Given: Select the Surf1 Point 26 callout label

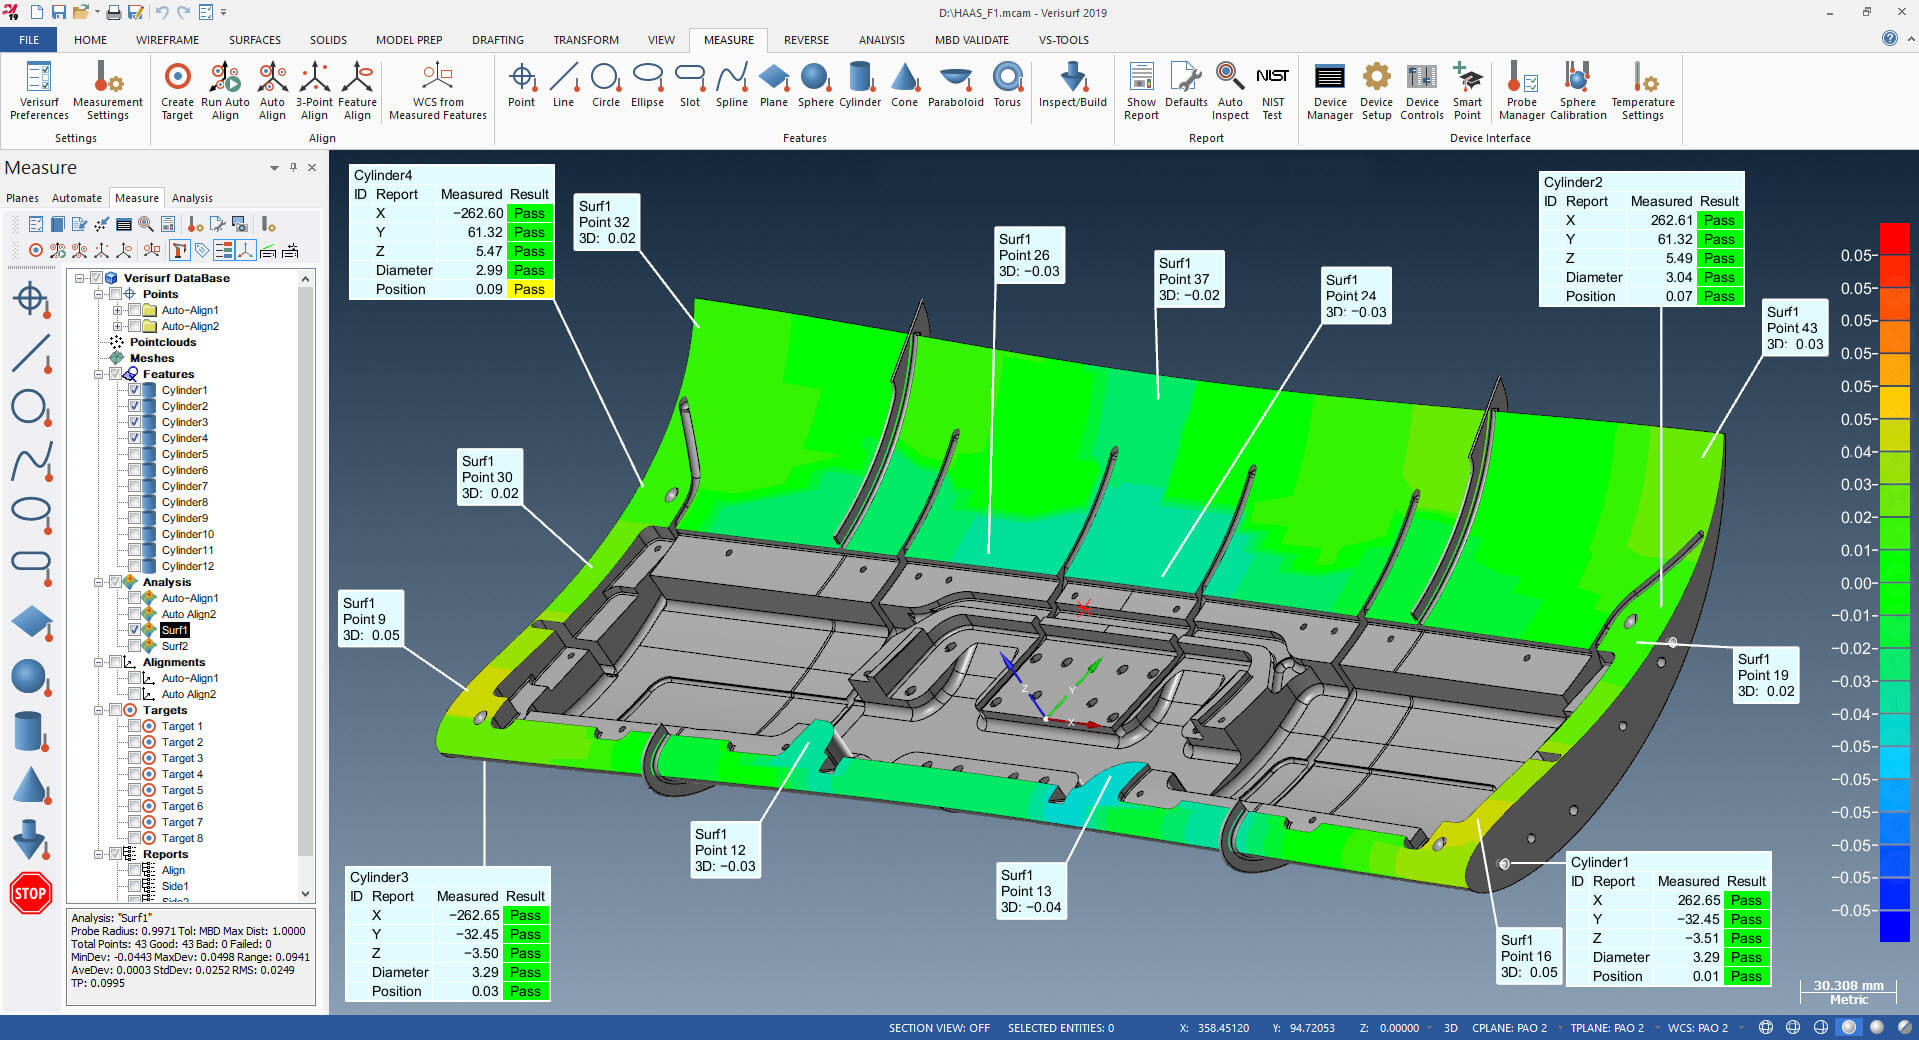Looking at the screenshot, I should point(1028,255).
